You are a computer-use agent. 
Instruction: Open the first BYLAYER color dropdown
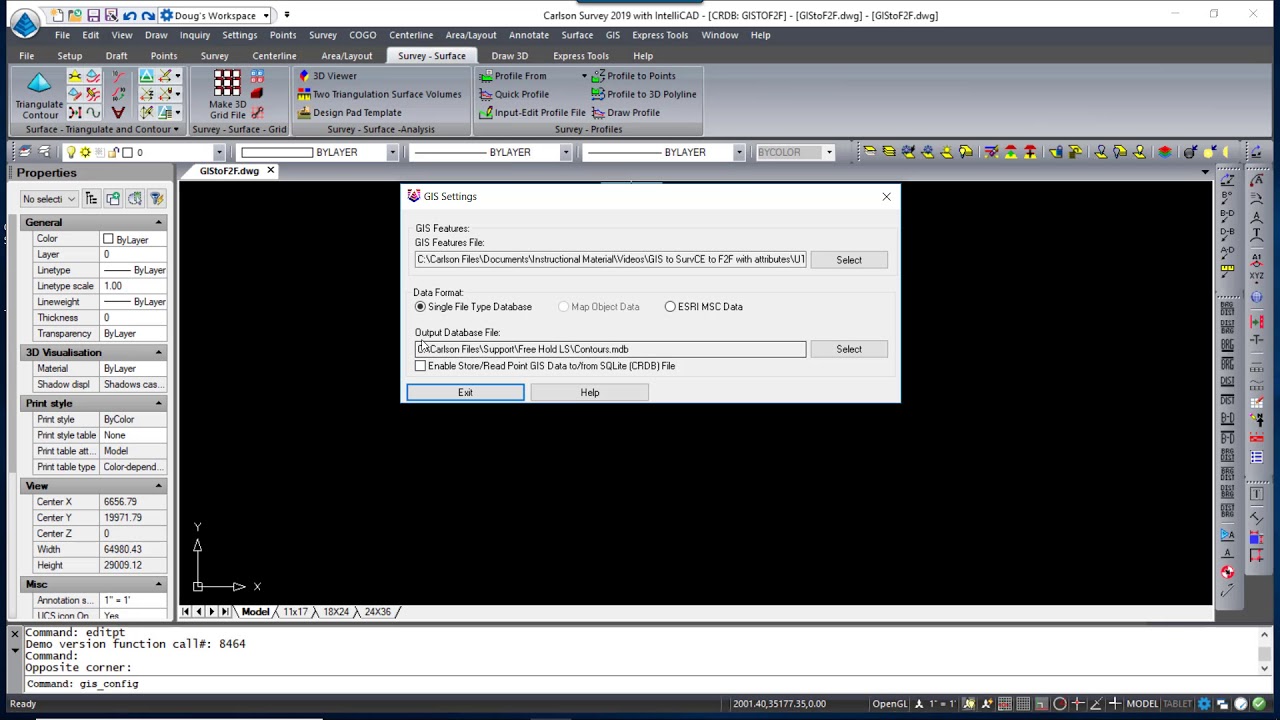click(392, 152)
